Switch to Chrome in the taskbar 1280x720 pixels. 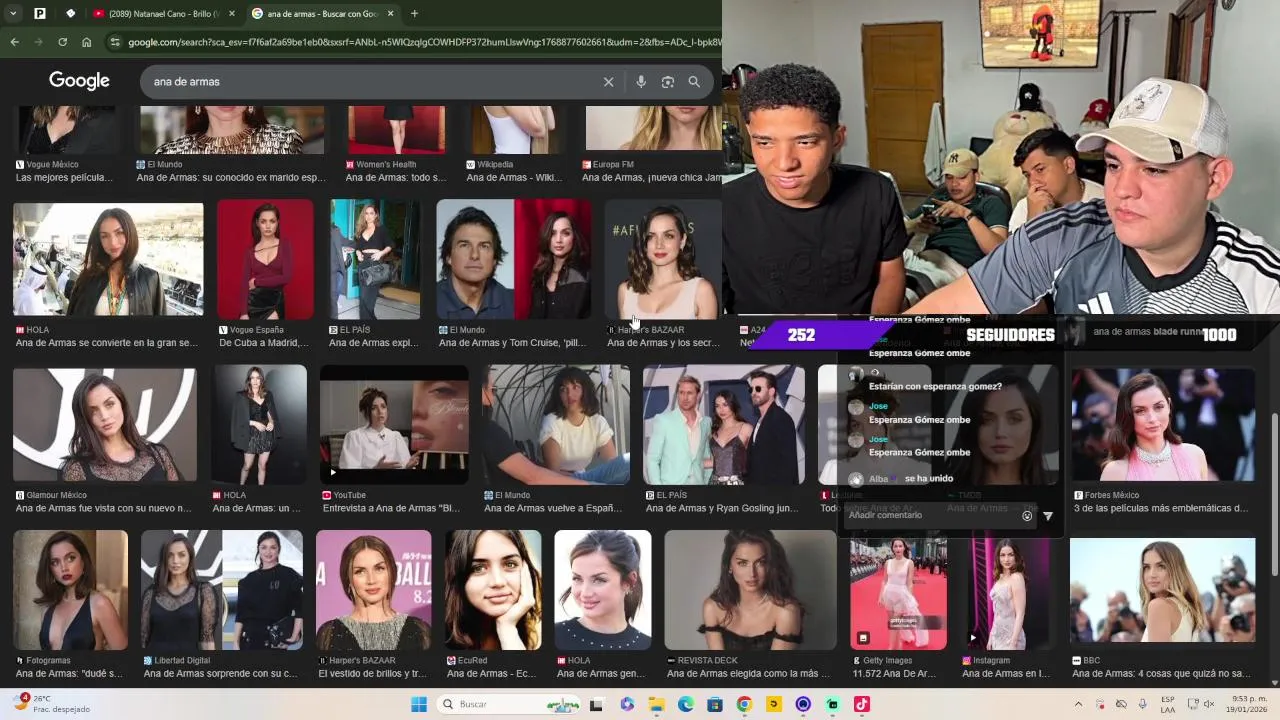[x=744, y=704]
